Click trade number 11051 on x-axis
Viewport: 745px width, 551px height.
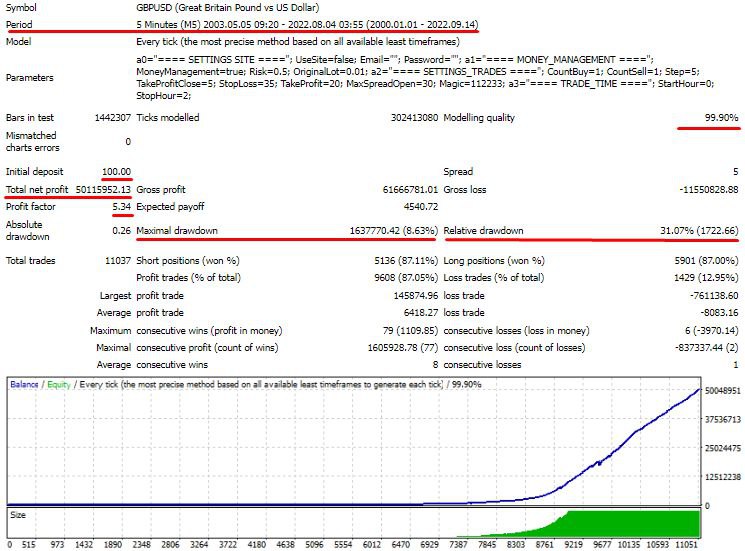686,544
